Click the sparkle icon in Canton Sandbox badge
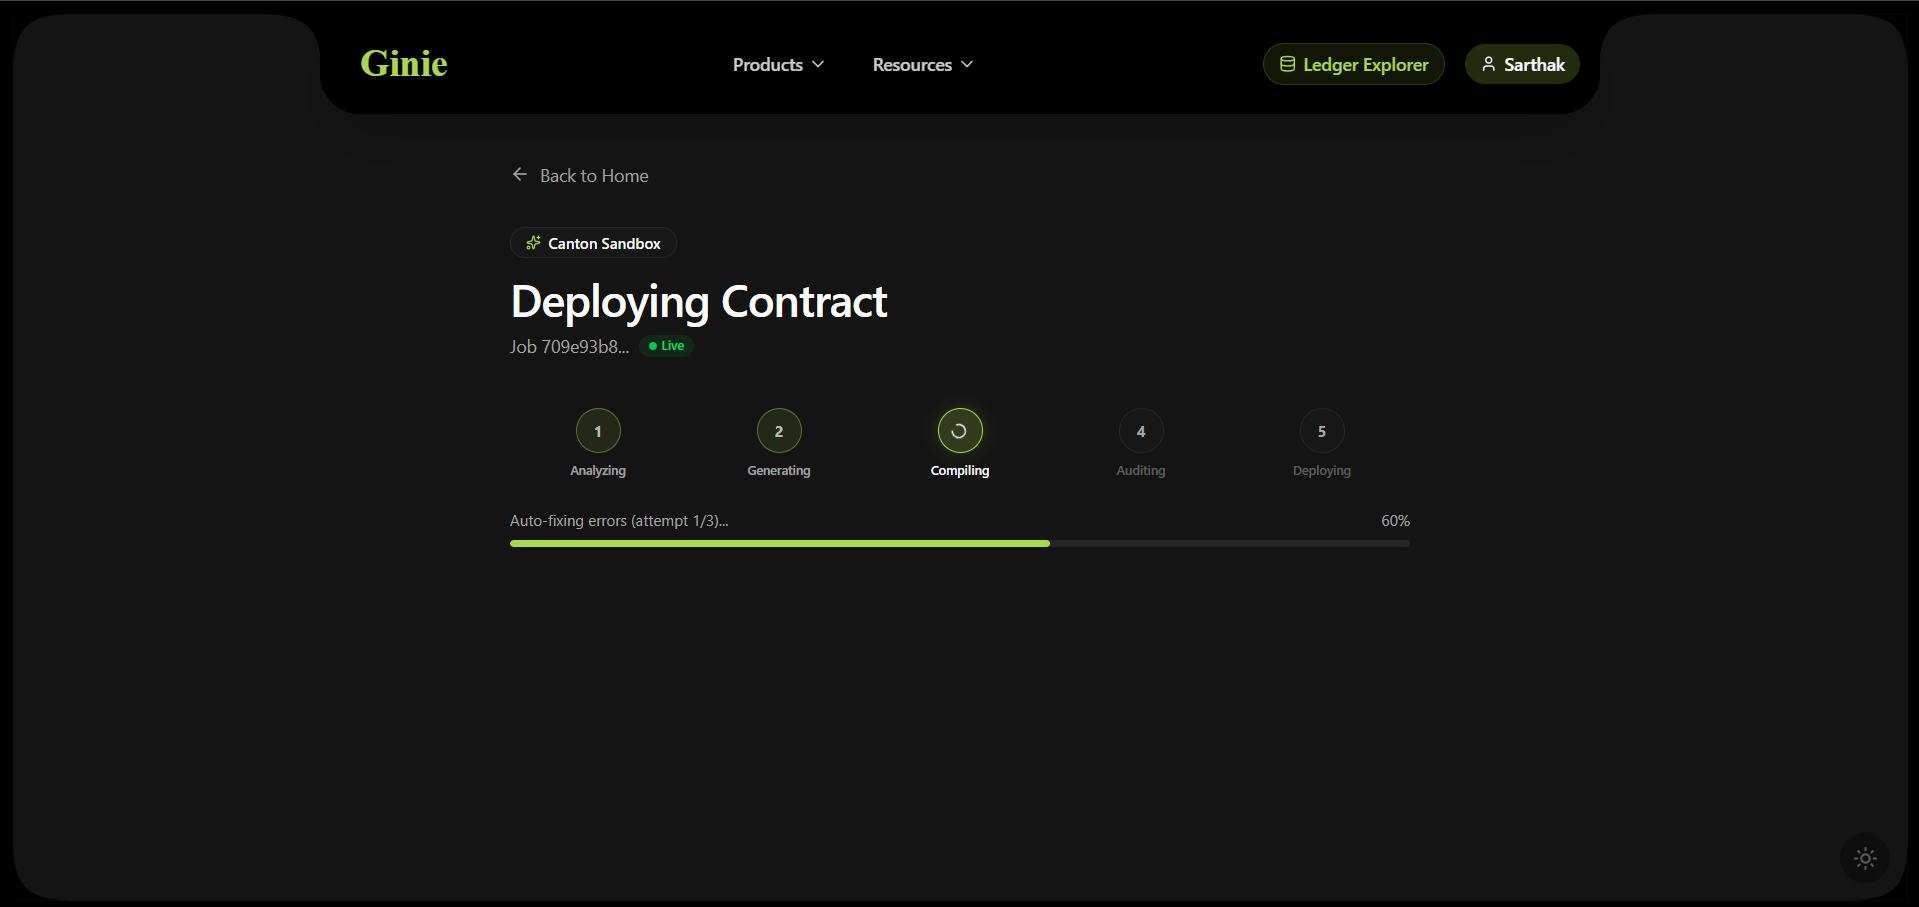The width and height of the screenshot is (1919, 907). point(533,243)
